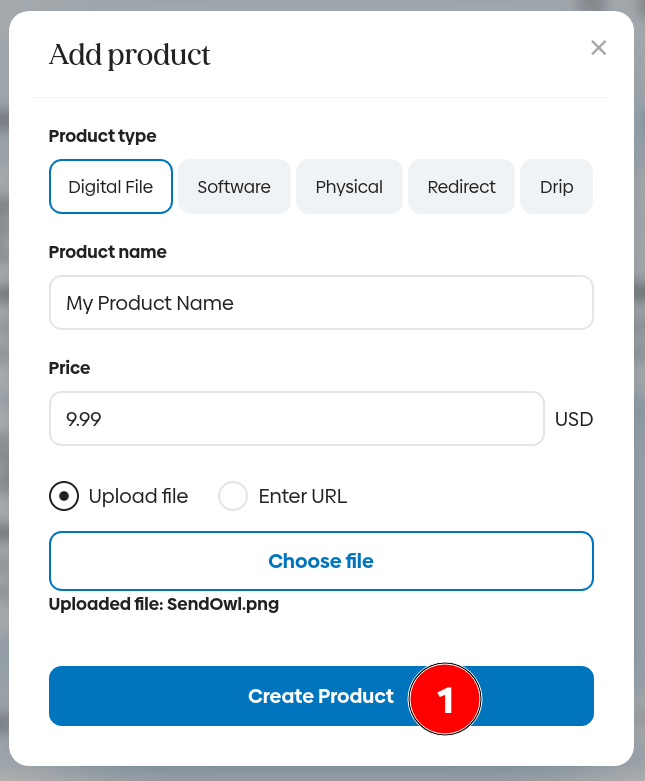The height and width of the screenshot is (781, 645).
Task: Select Digital File product type
Action: [x=111, y=187]
